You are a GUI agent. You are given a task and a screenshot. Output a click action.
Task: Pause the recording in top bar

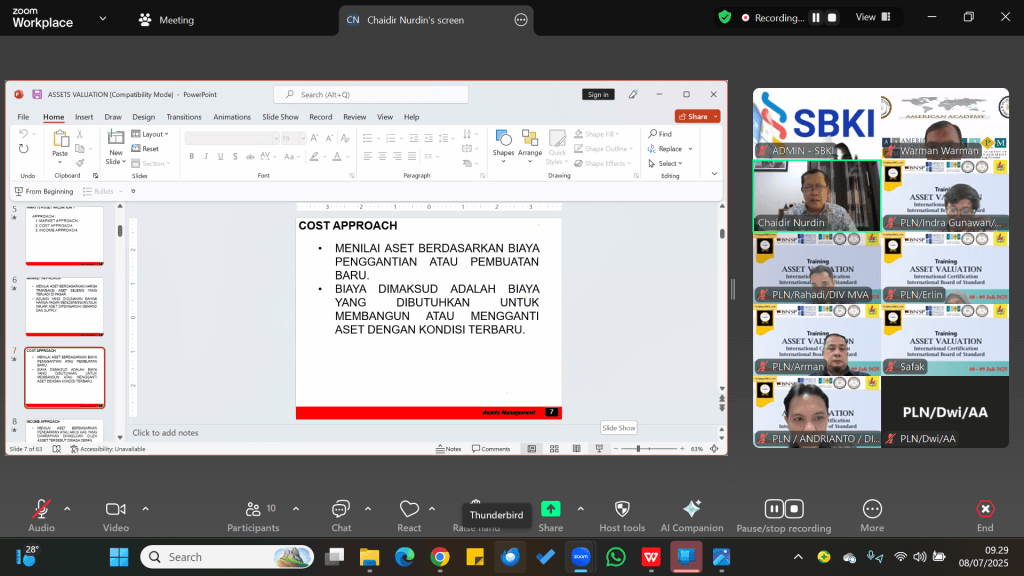pyautogui.click(x=816, y=18)
